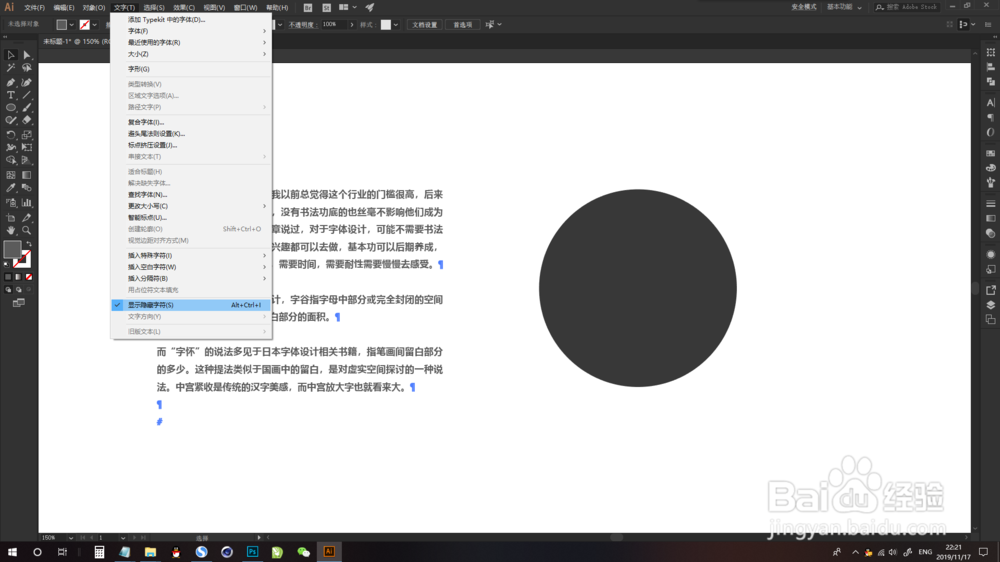Open the Effect menu

point(184,8)
